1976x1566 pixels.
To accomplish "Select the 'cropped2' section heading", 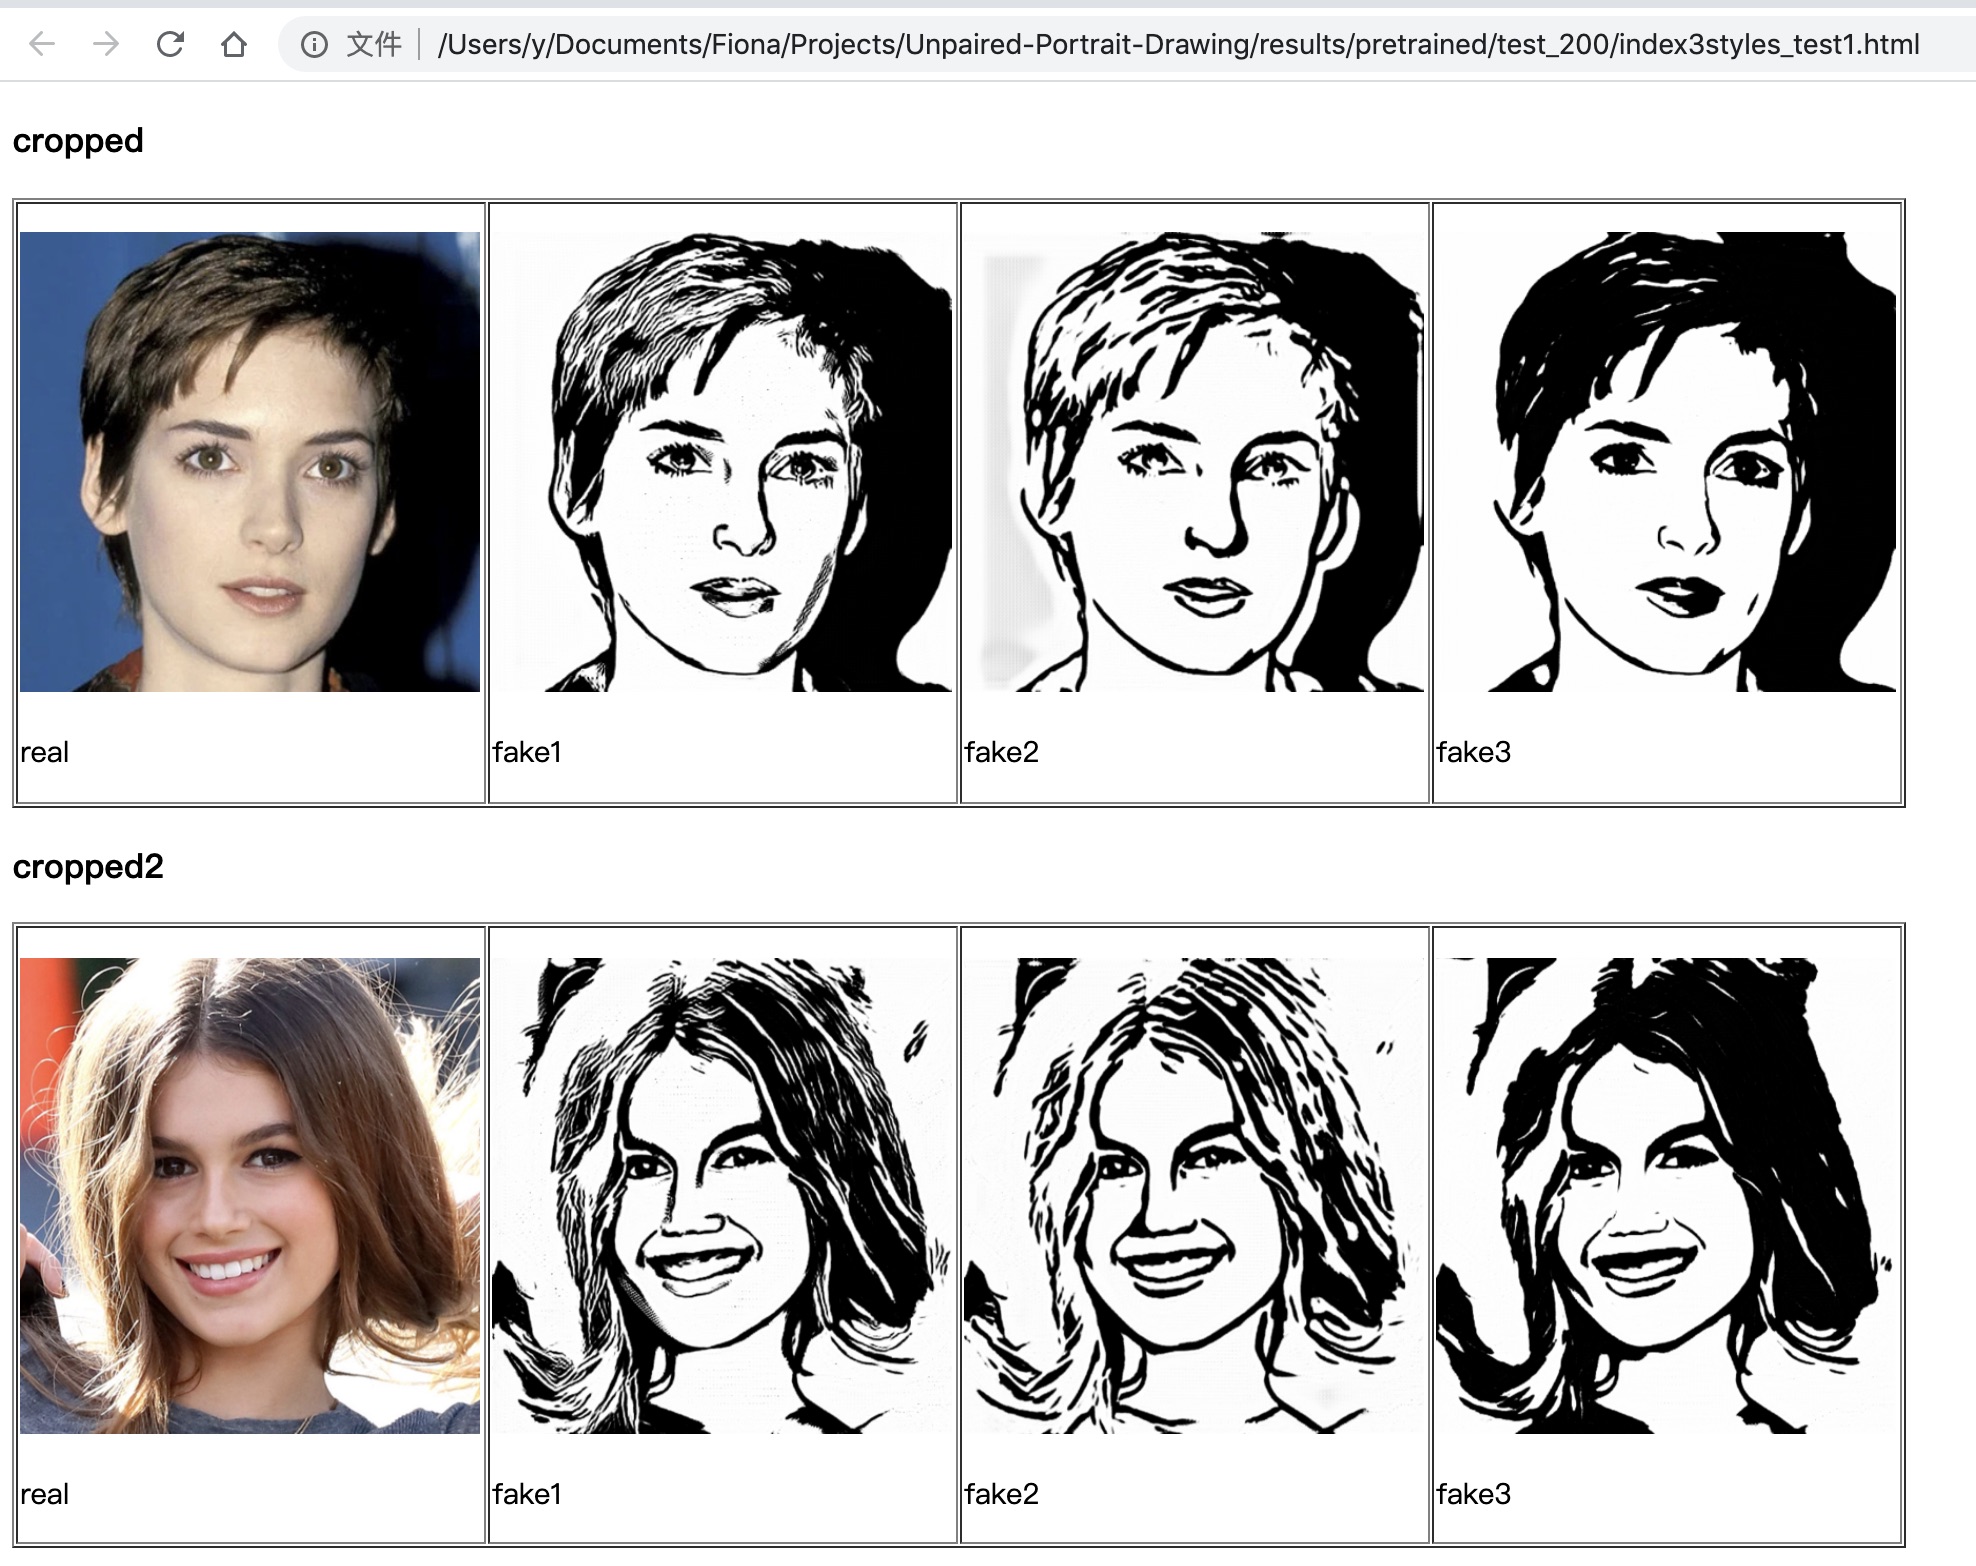I will click(88, 866).
